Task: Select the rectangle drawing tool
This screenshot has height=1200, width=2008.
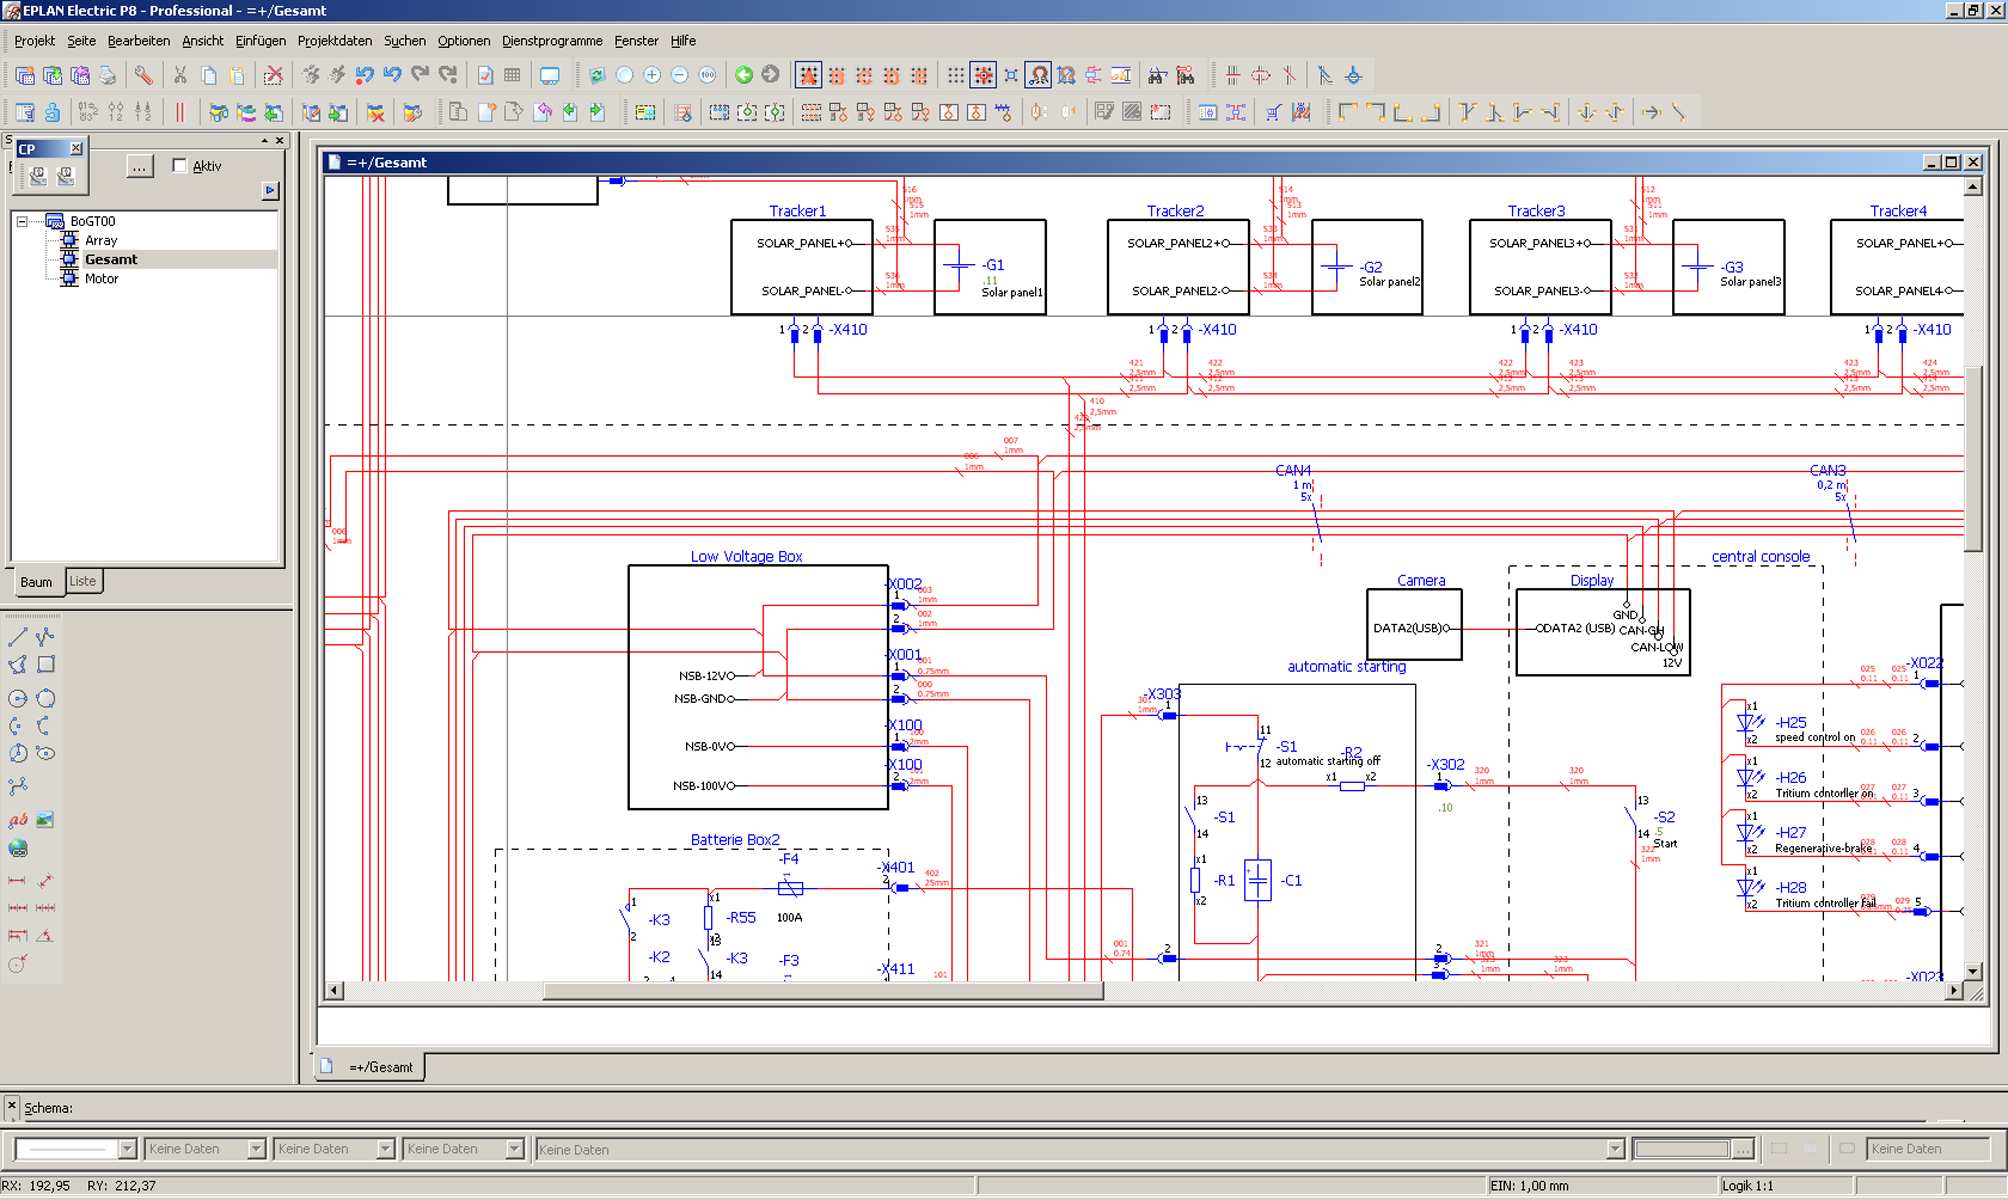Action: coord(46,664)
